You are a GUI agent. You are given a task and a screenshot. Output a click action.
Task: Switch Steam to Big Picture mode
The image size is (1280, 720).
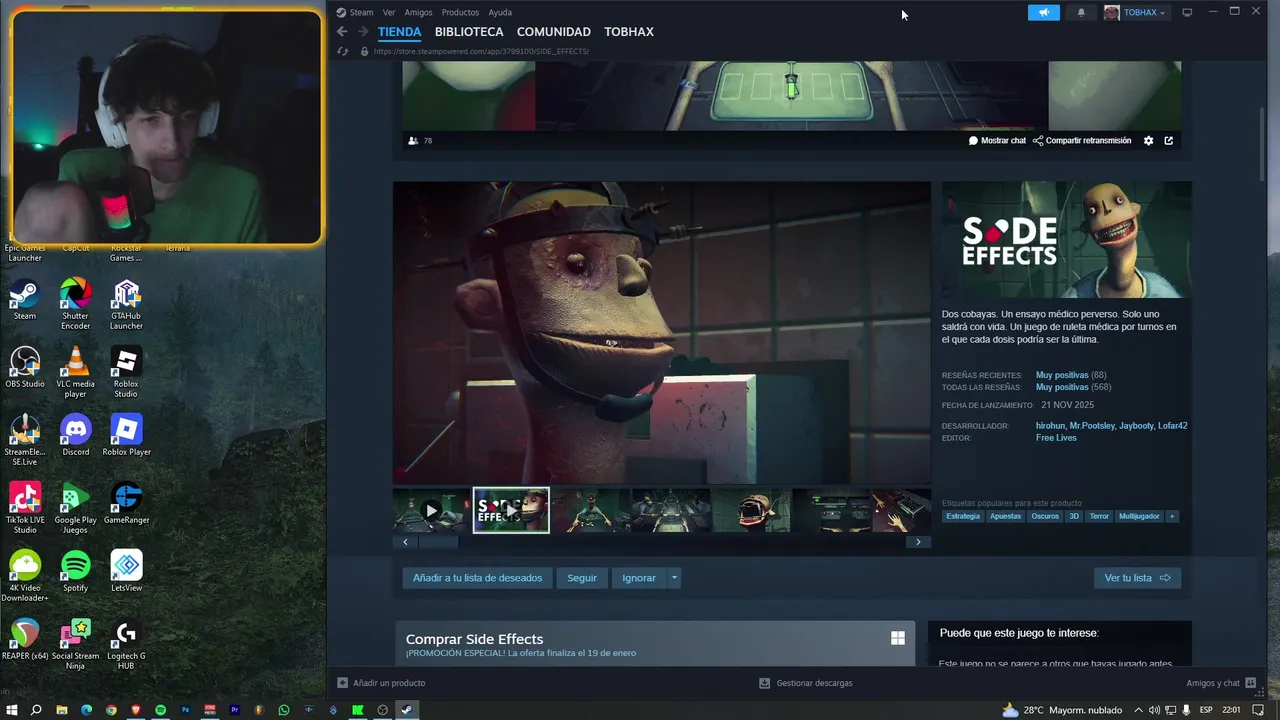pyautogui.click(x=1187, y=12)
